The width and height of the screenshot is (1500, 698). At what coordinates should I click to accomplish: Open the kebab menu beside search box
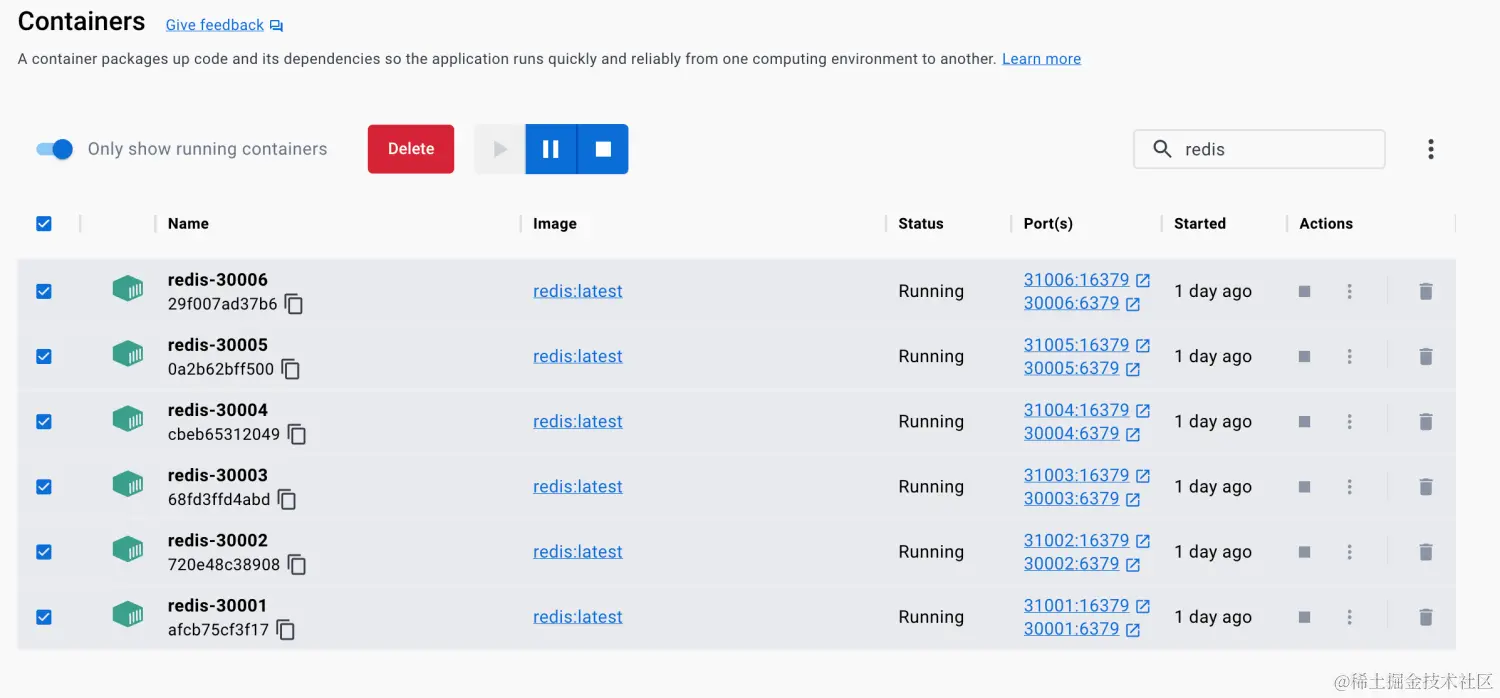click(1431, 149)
